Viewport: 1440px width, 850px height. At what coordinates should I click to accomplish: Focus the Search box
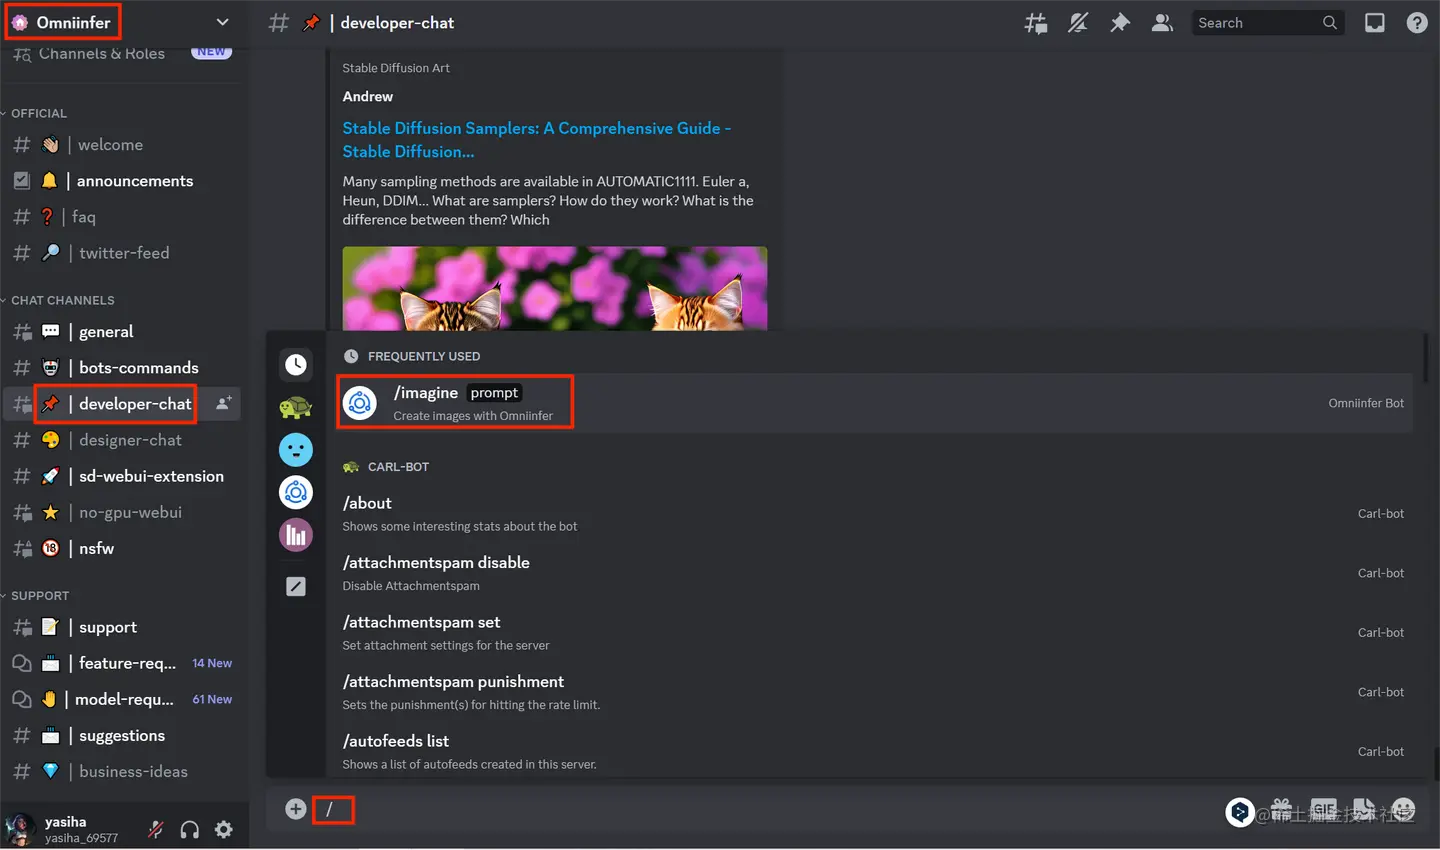[x=1267, y=23]
